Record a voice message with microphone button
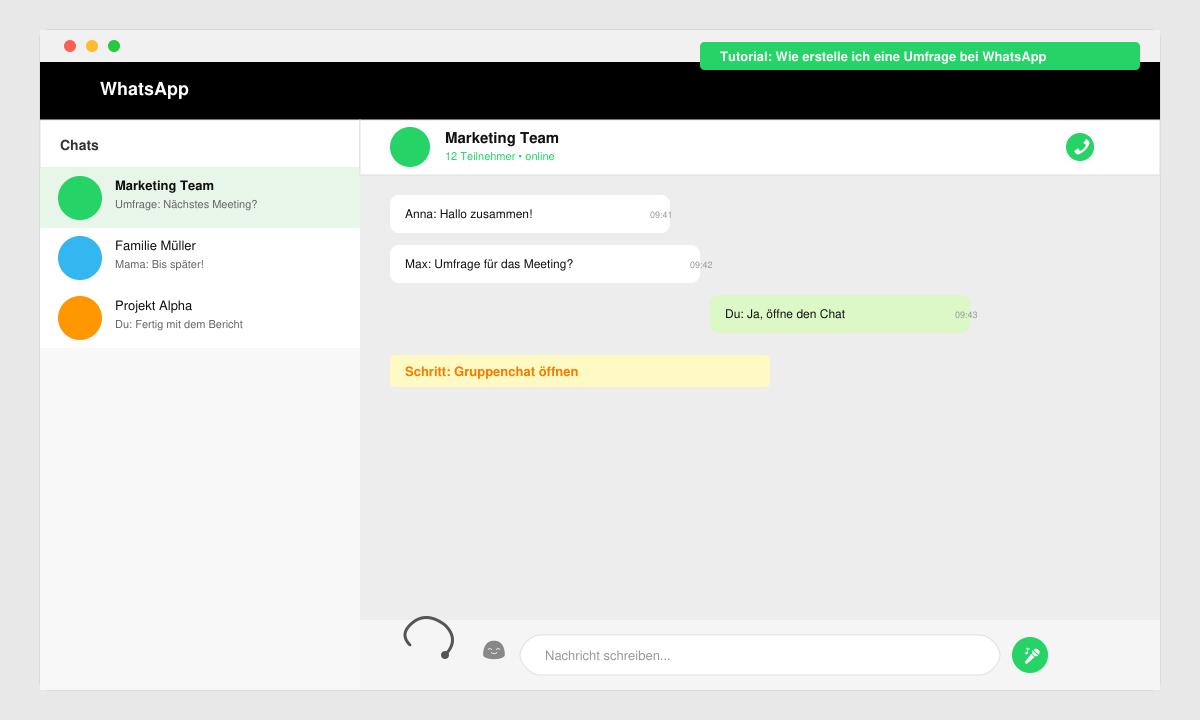This screenshot has width=1200, height=720. [1030, 655]
